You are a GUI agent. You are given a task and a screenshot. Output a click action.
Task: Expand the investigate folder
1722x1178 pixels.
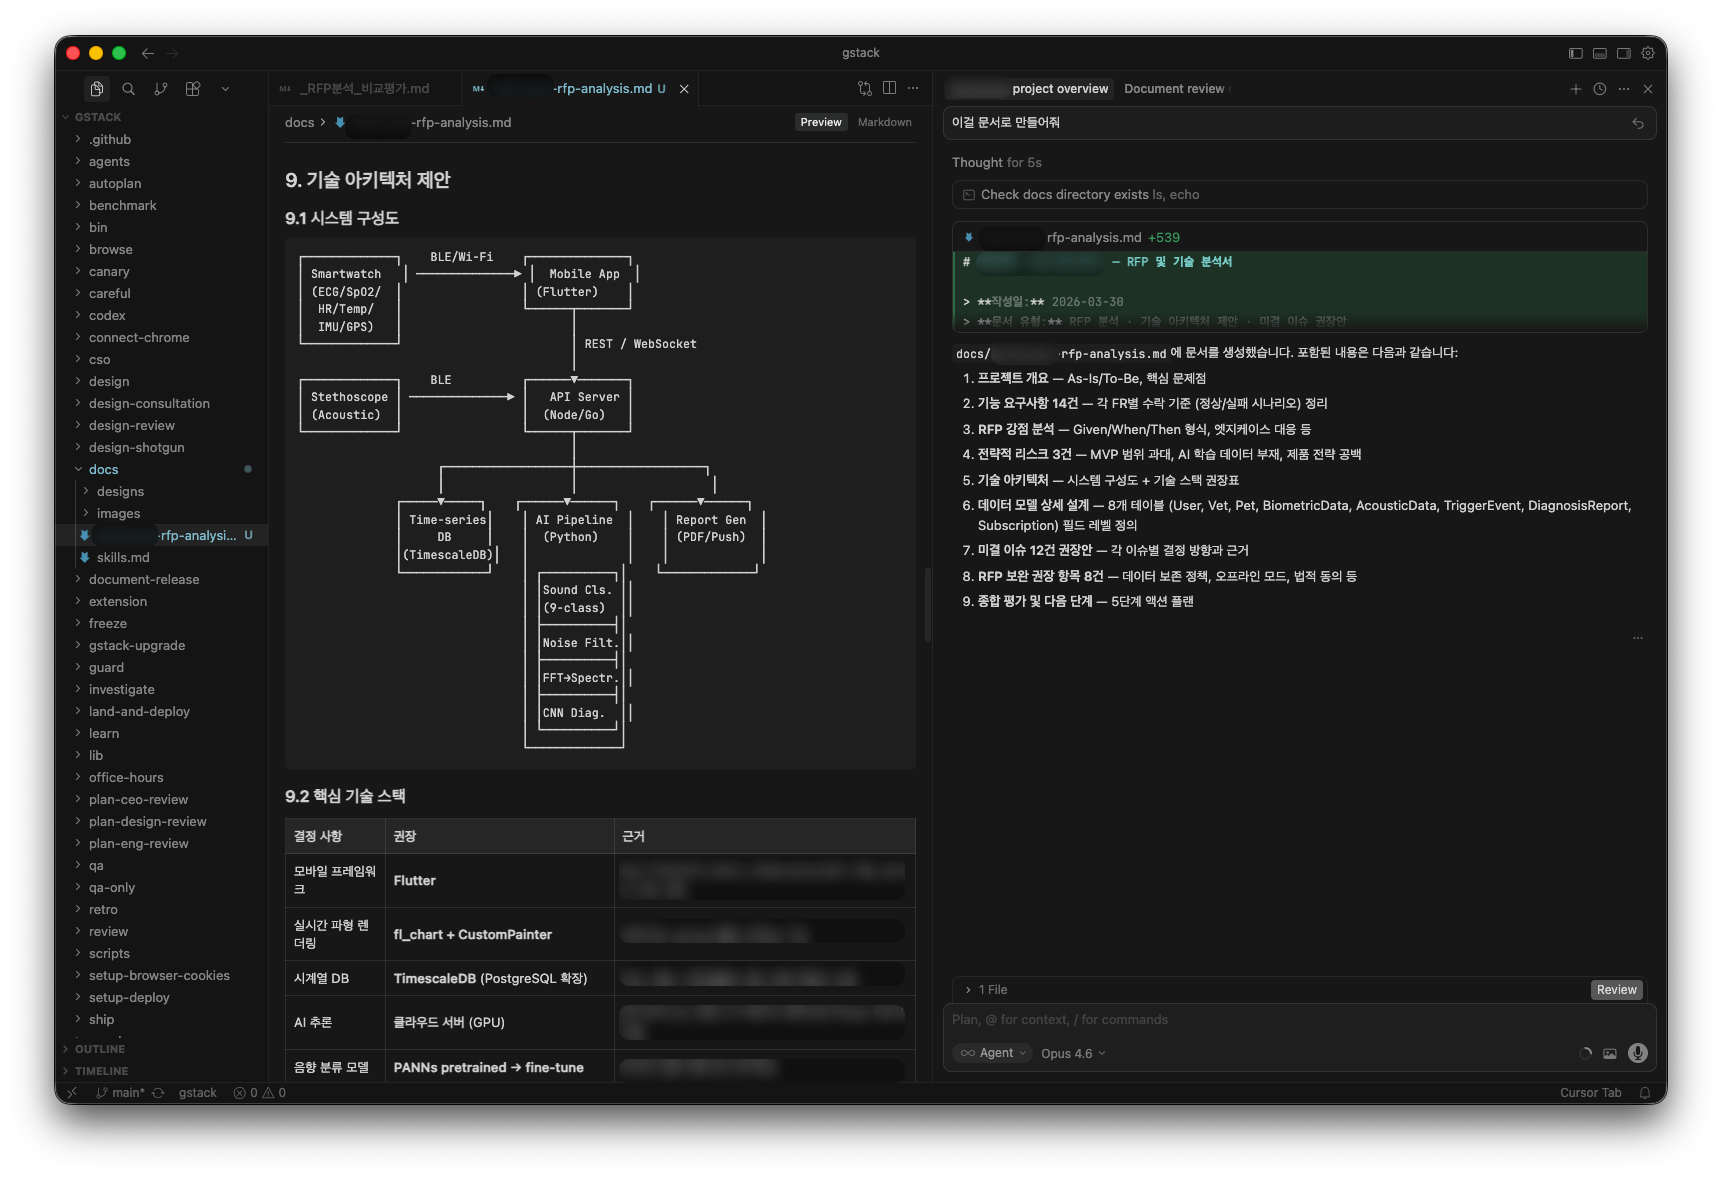coord(161,690)
